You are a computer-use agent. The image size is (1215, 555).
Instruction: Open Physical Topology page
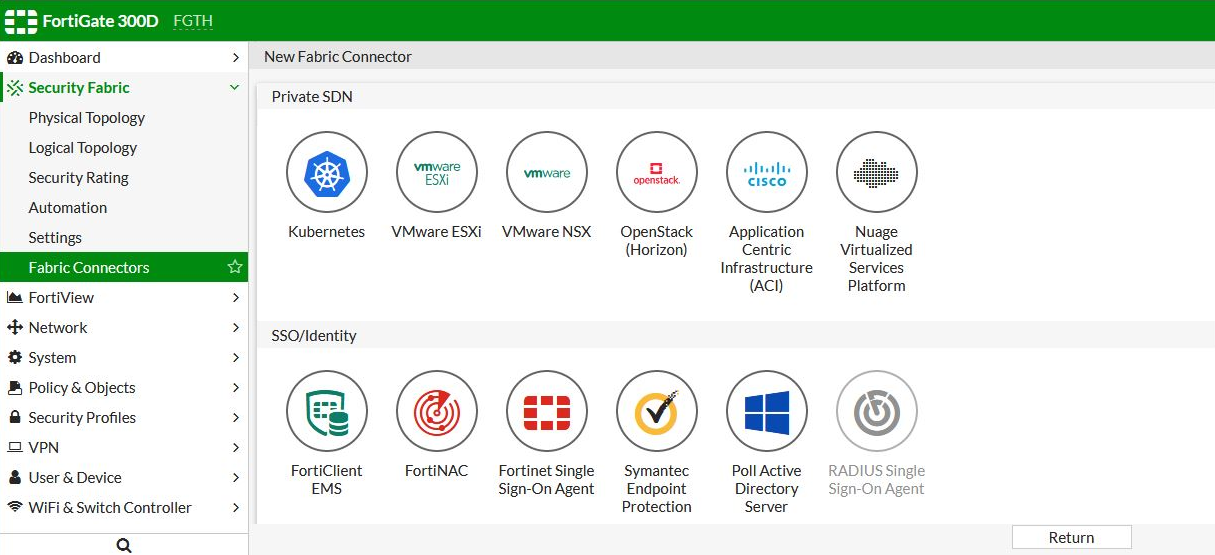pos(87,118)
